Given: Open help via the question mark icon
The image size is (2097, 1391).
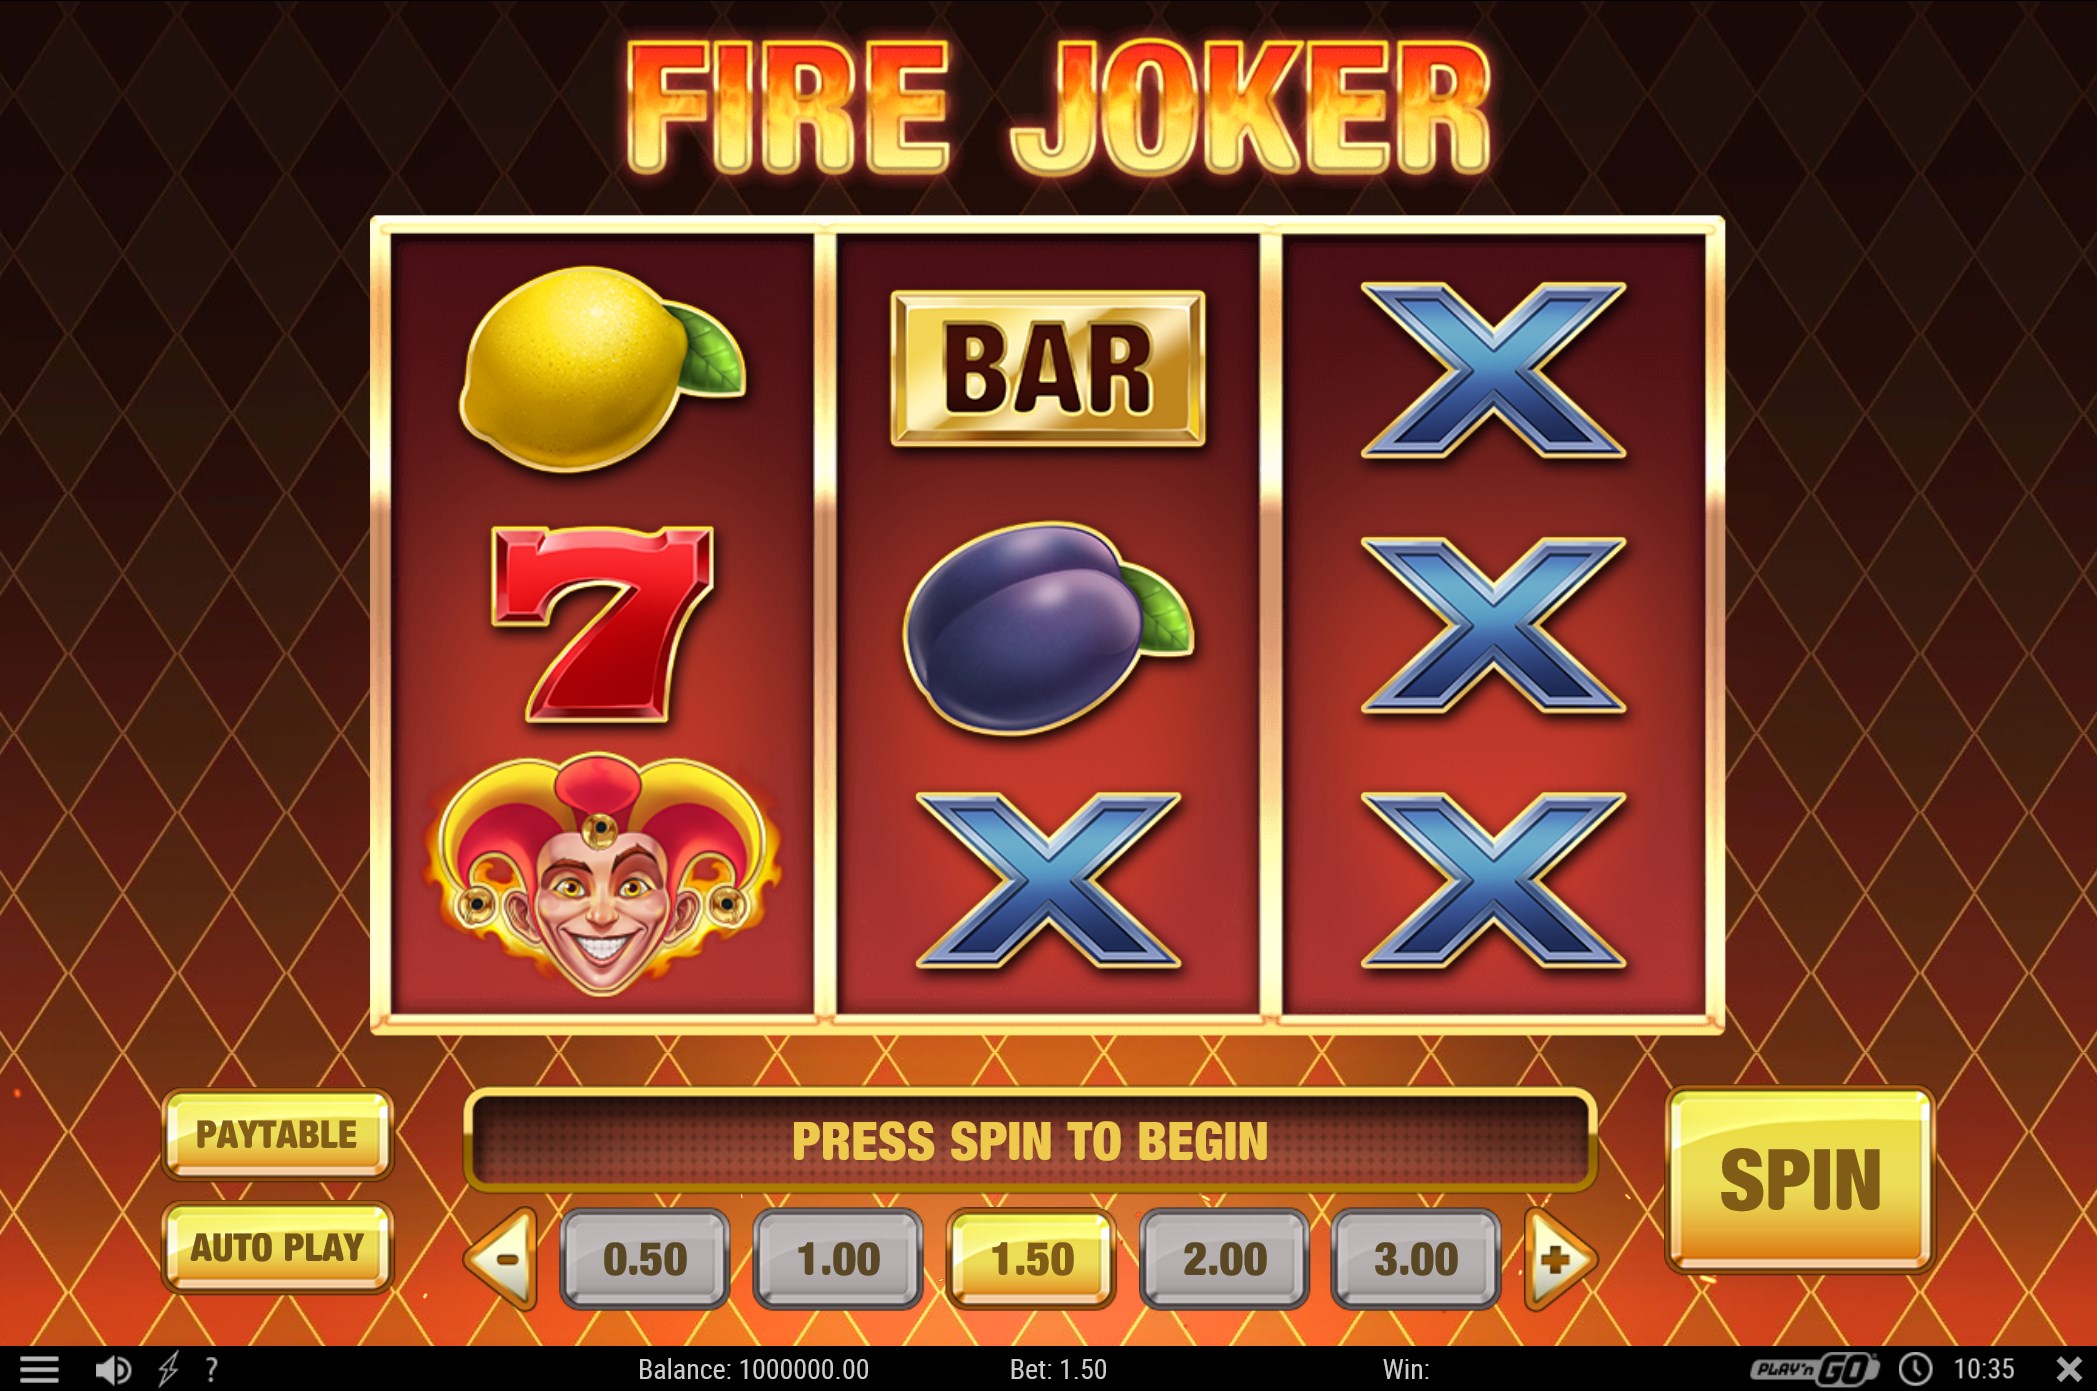Looking at the screenshot, I should (x=211, y=1369).
